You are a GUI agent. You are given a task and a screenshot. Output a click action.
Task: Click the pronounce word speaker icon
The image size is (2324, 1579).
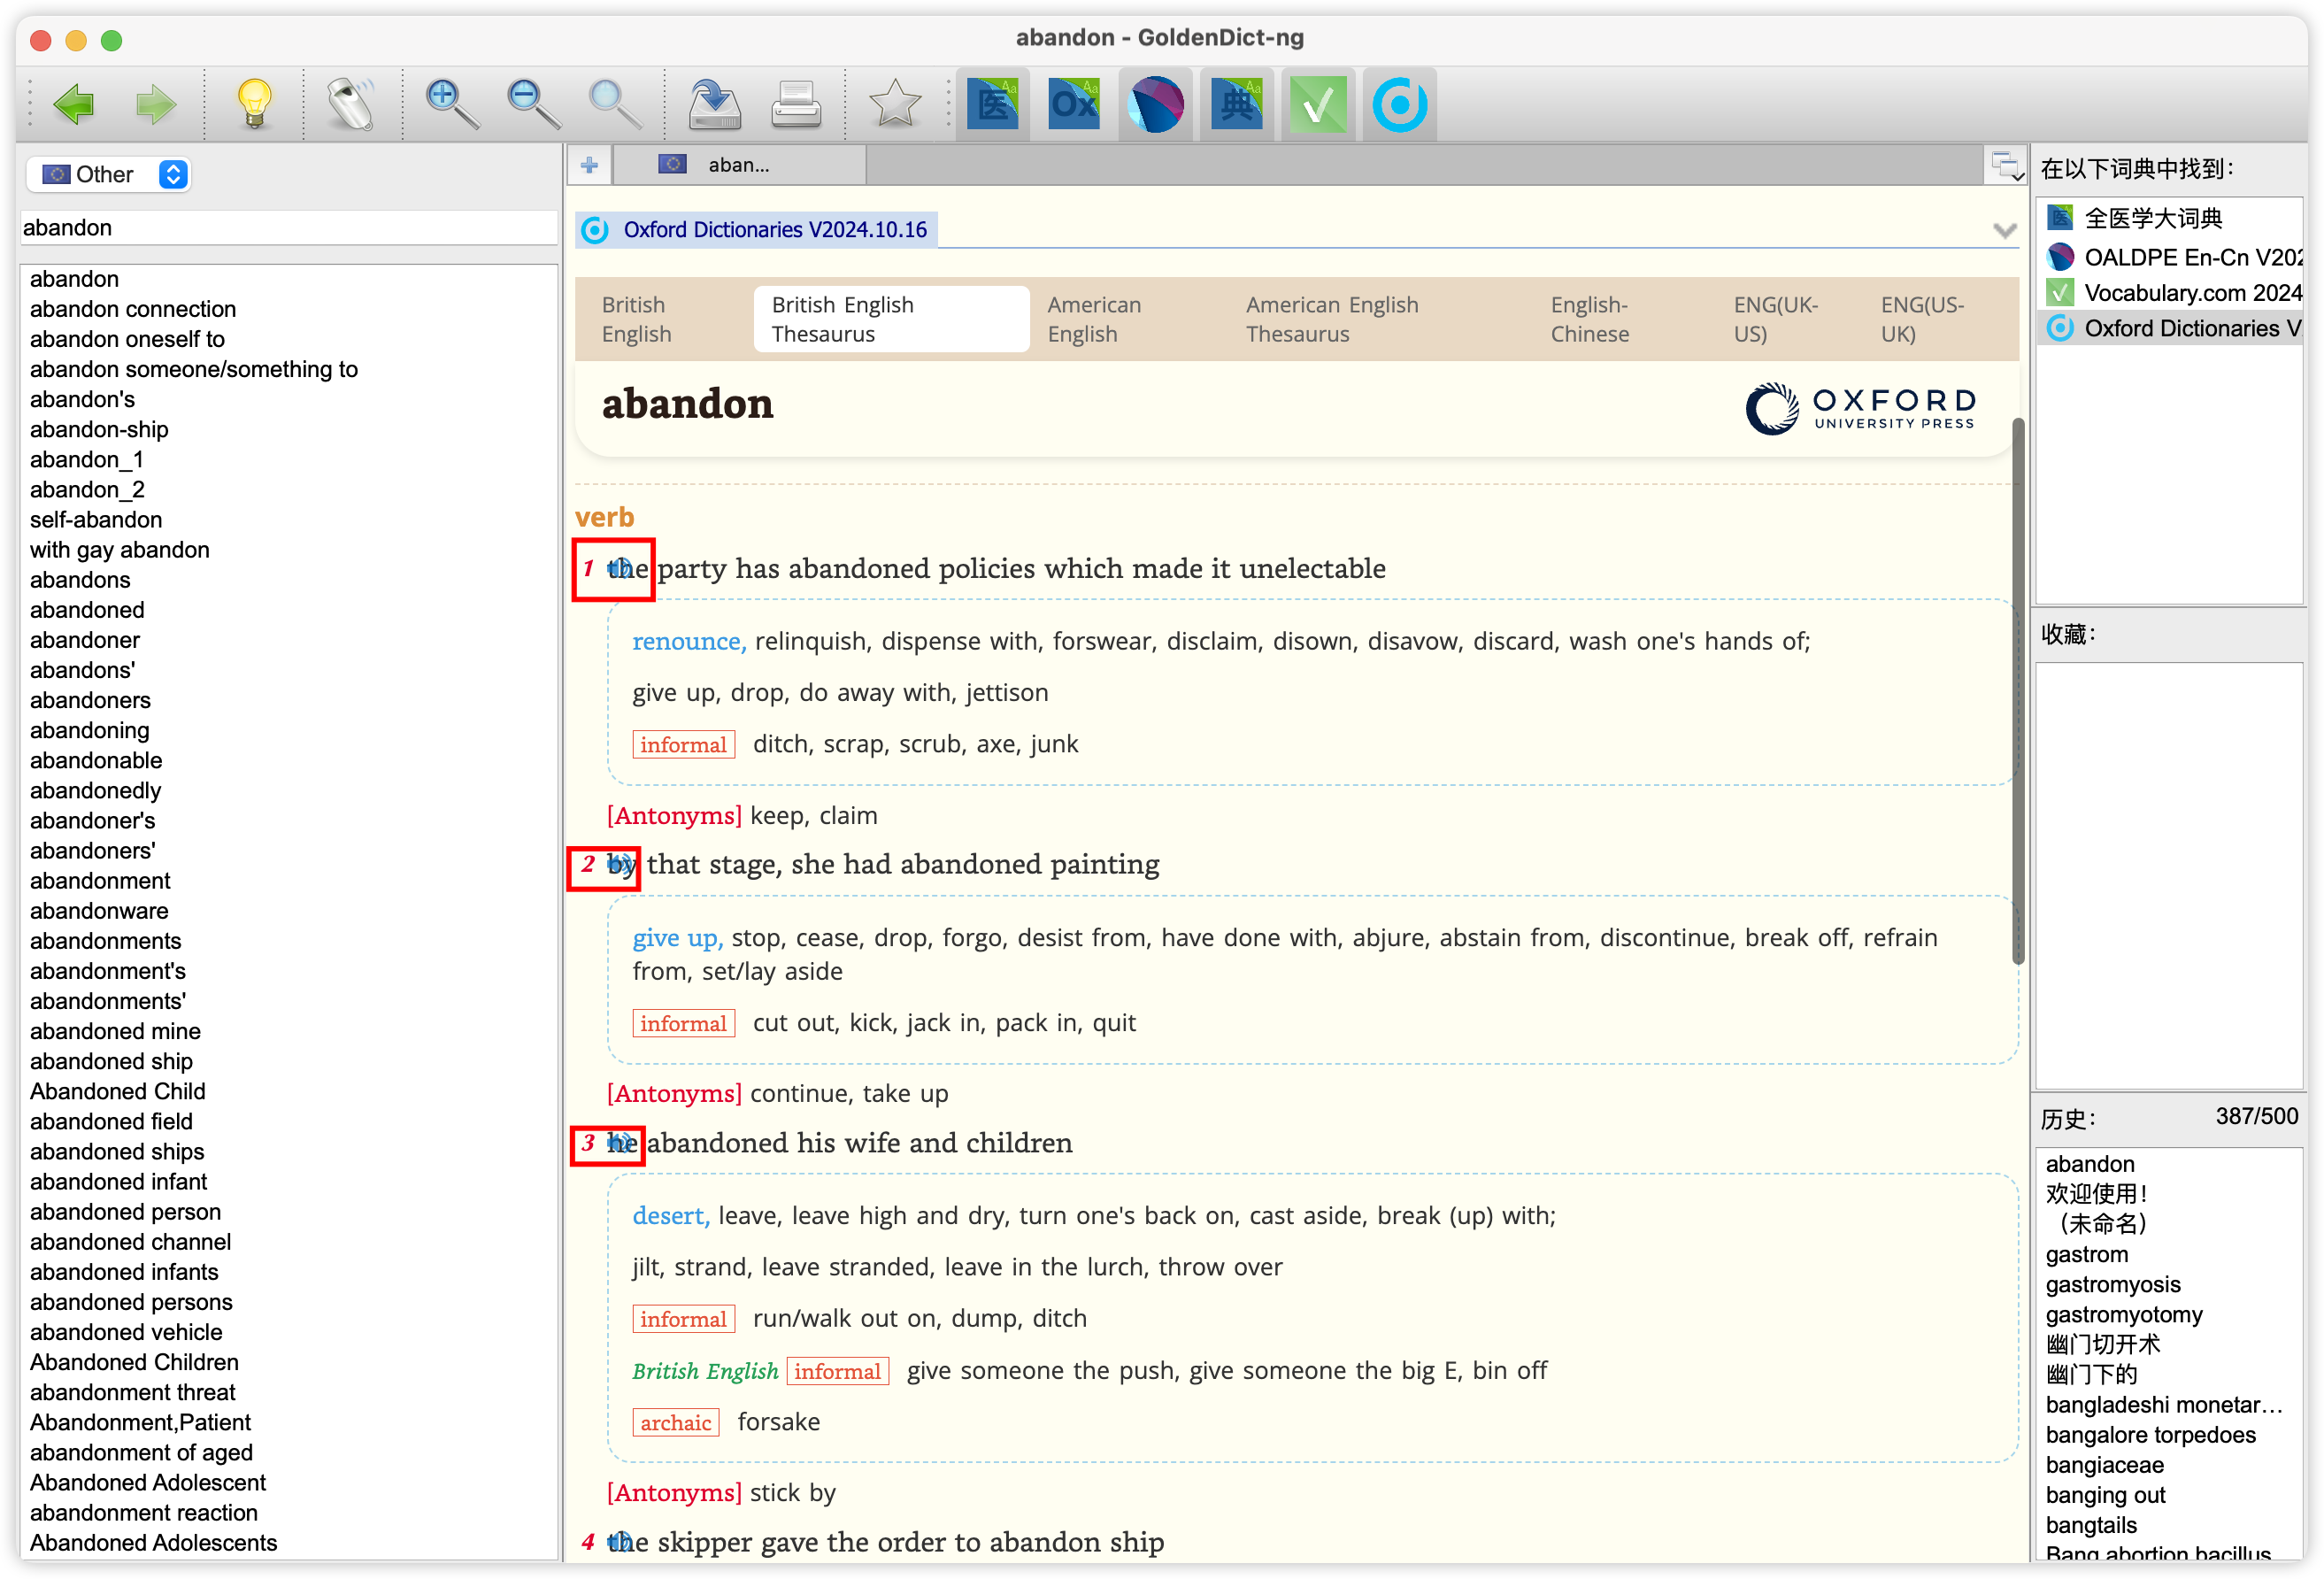point(352,104)
